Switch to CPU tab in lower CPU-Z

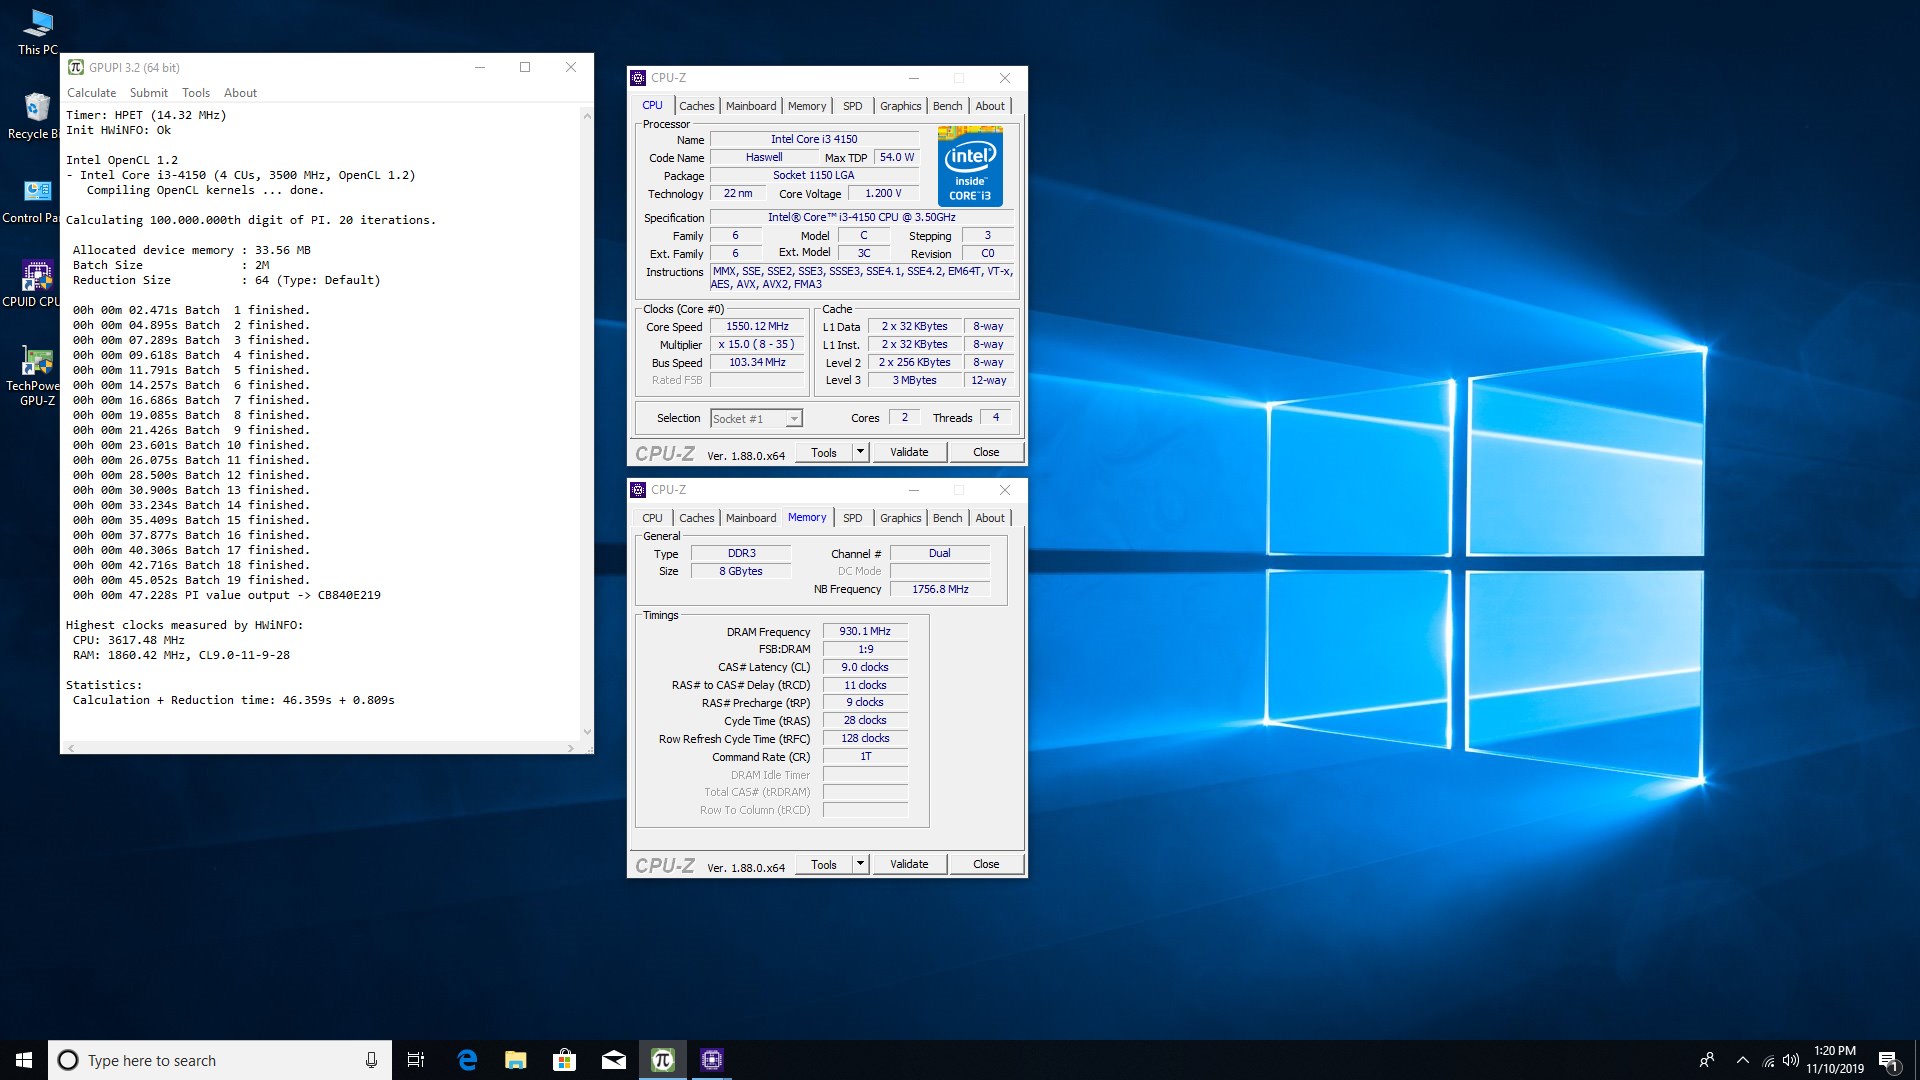[652, 518]
